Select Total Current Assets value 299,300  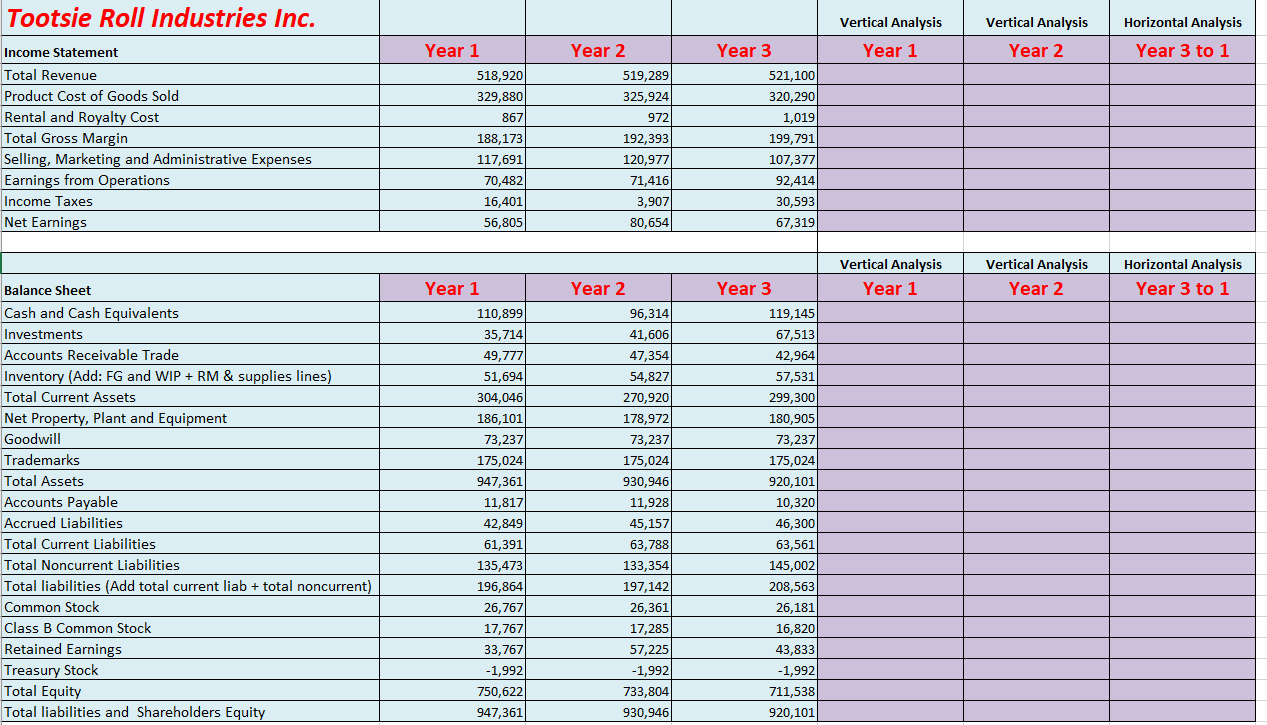744,397
